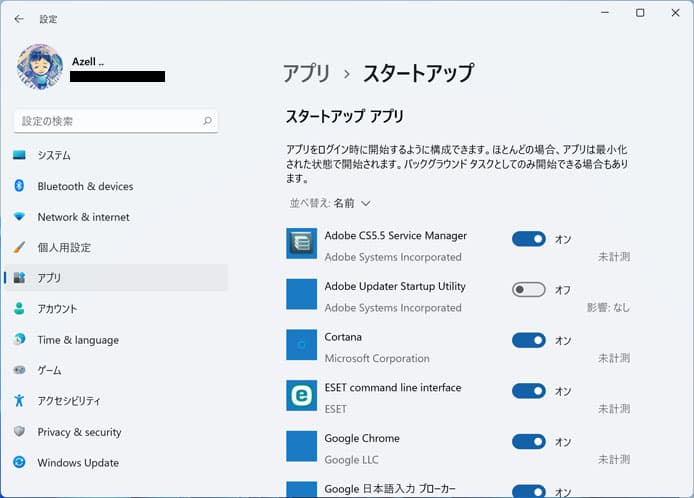Select the Adobe CS5.5 Service Manager name

pos(395,235)
